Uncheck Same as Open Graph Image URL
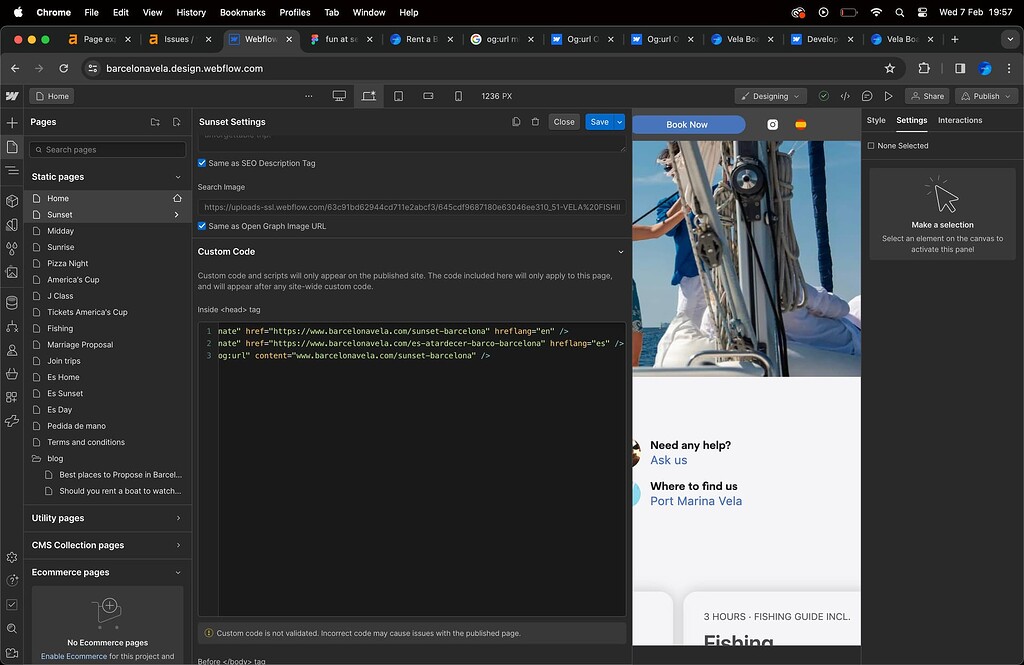Screen dimensions: 1024x665 [x=204, y=226]
